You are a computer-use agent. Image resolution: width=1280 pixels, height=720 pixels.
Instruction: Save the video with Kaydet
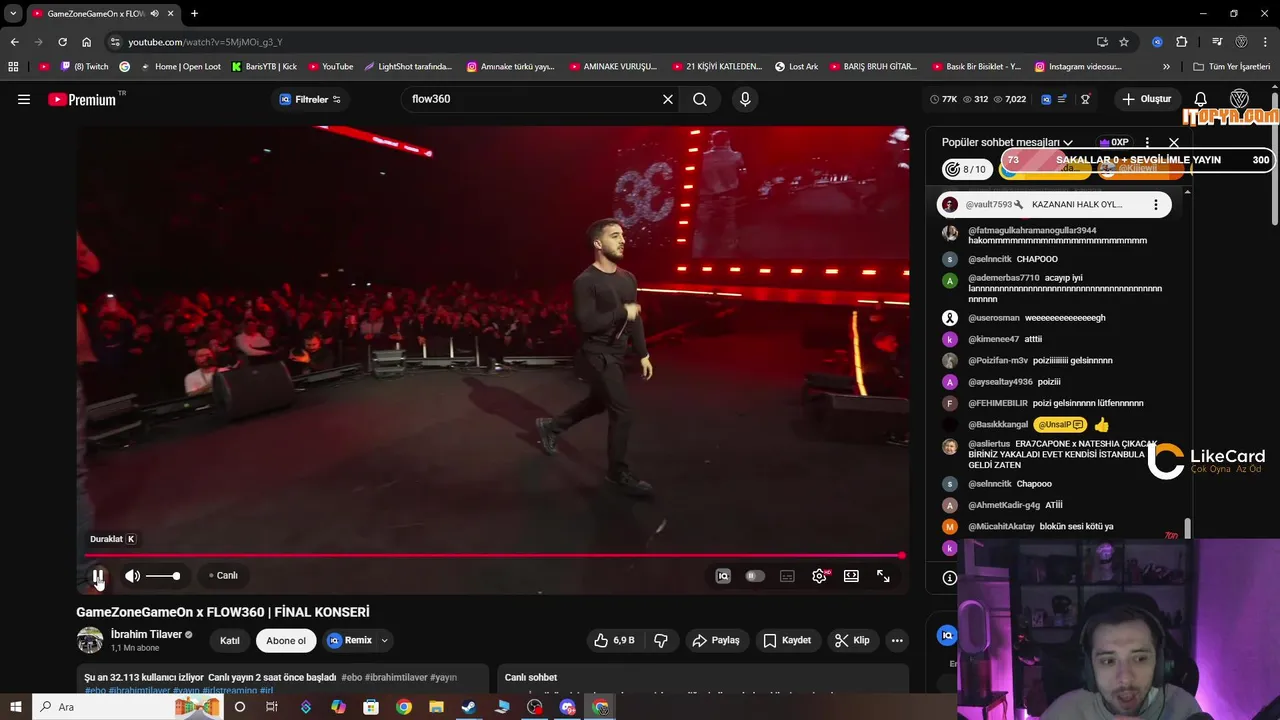[787, 640]
